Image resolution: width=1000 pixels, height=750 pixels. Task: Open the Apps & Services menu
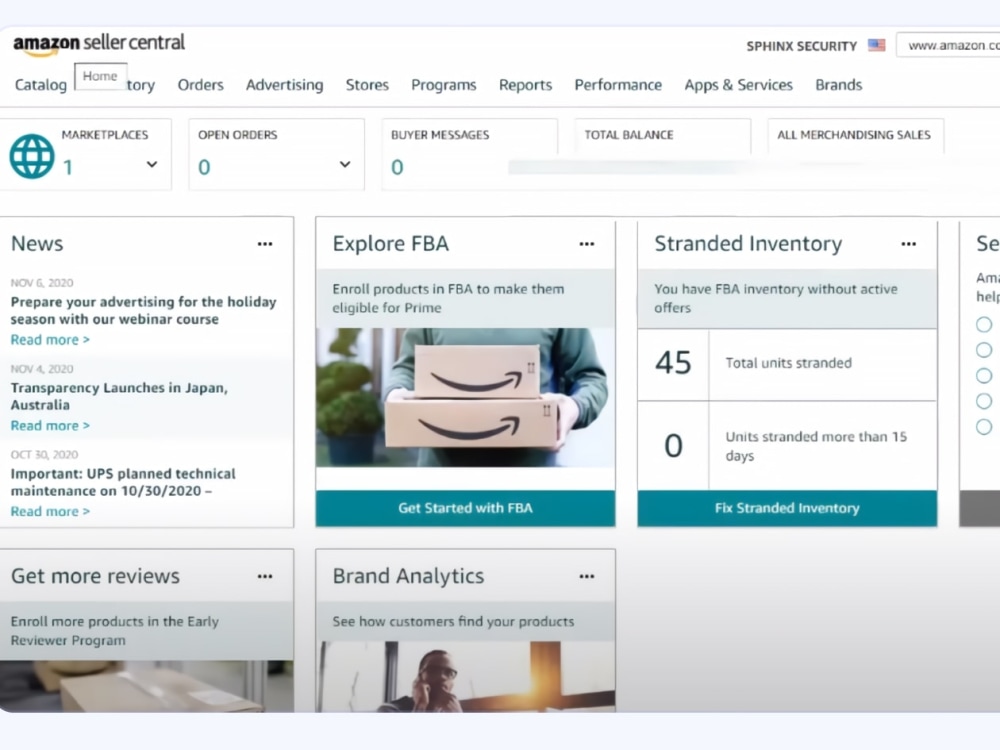pyautogui.click(x=739, y=85)
